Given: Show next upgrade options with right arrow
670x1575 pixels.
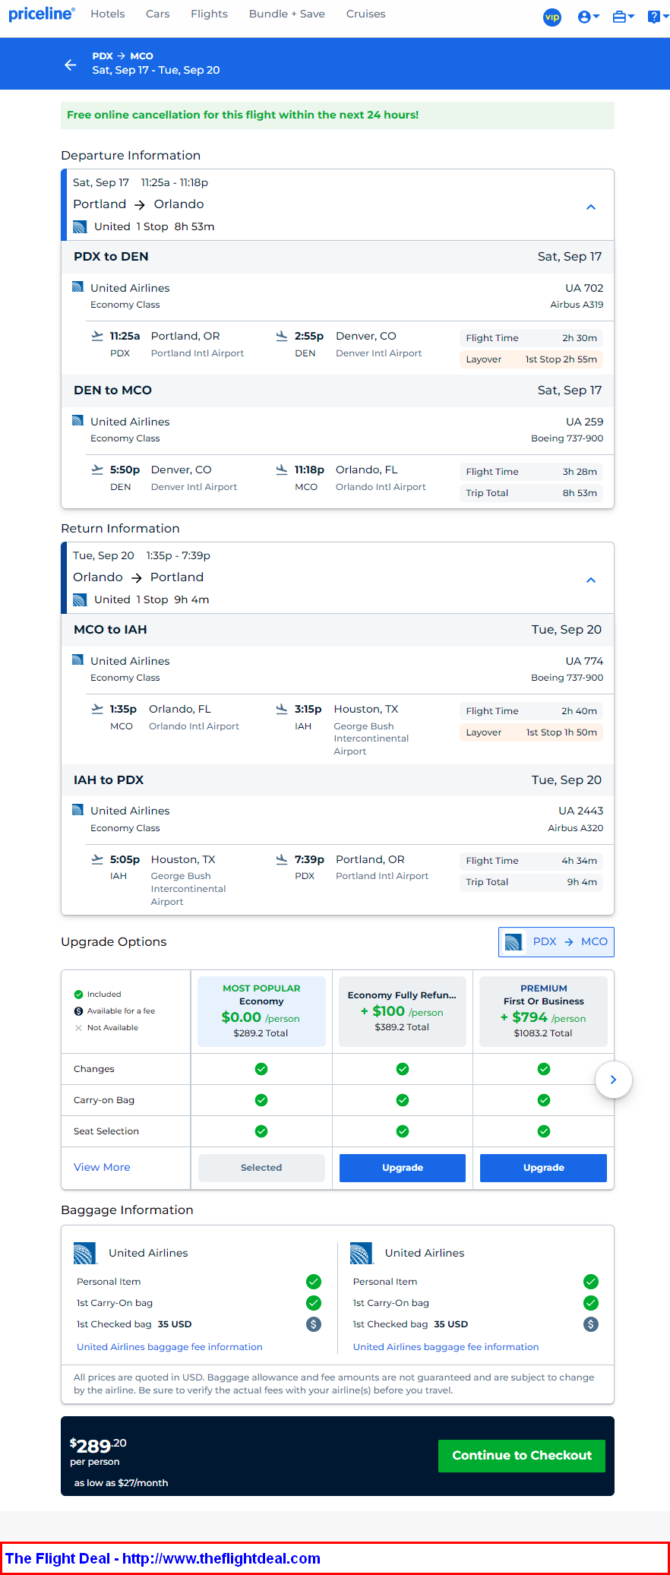Looking at the screenshot, I should 613,1080.
